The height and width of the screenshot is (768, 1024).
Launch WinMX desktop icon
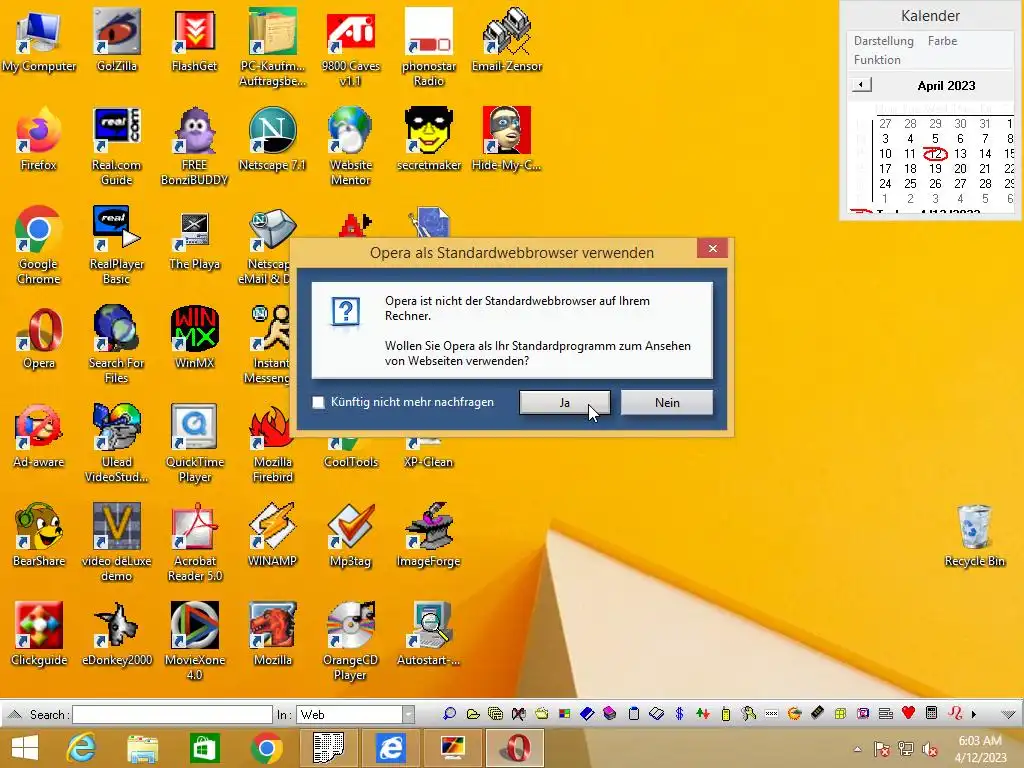click(195, 338)
